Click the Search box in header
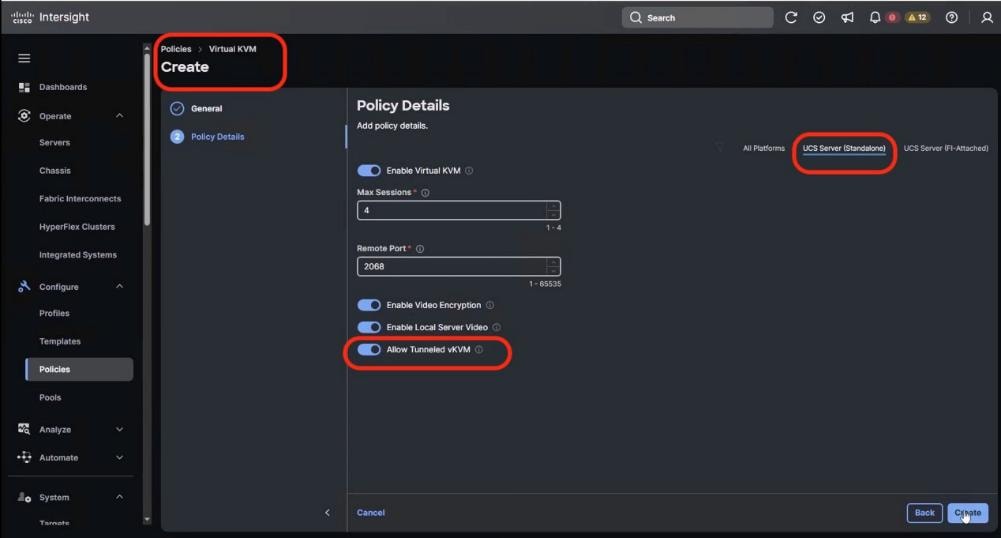1001x538 pixels. [697, 18]
